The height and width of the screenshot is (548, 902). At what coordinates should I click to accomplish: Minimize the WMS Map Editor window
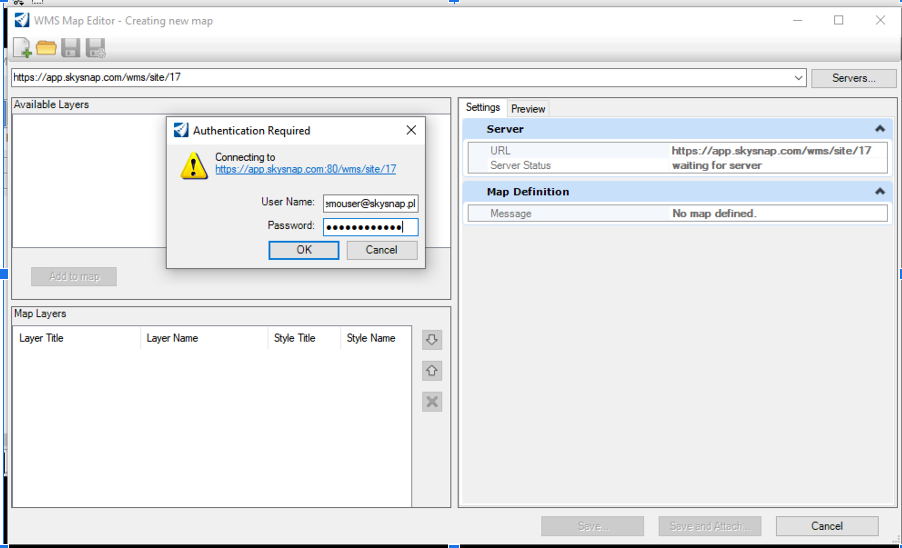point(797,20)
